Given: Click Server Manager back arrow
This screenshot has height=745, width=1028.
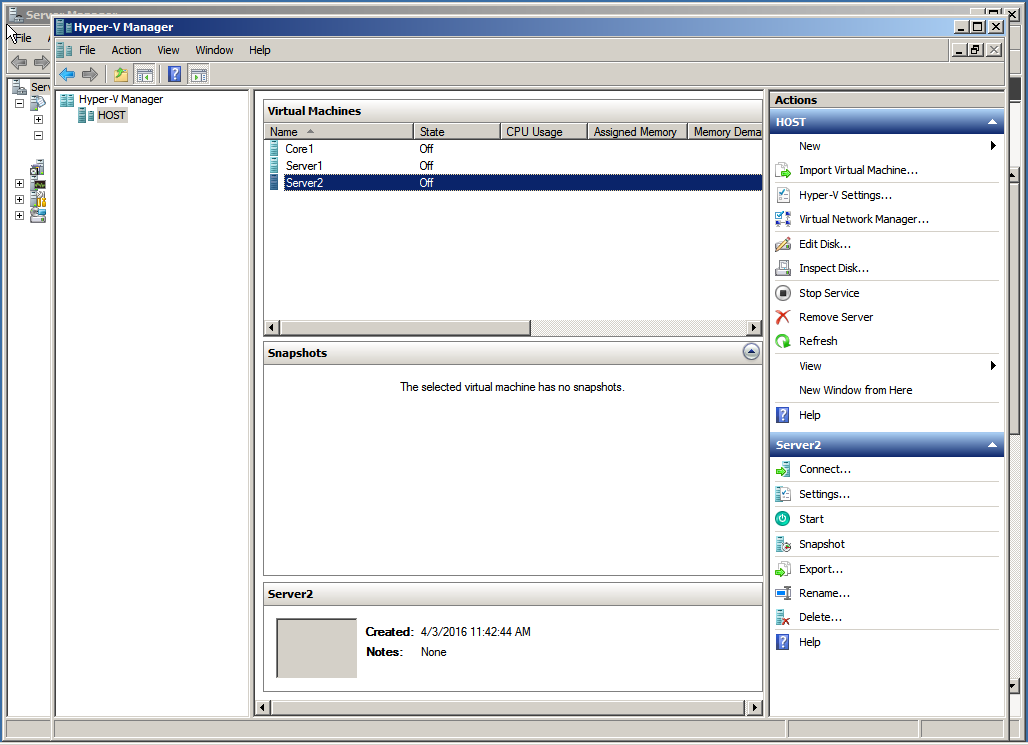Looking at the screenshot, I should tap(19, 62).
